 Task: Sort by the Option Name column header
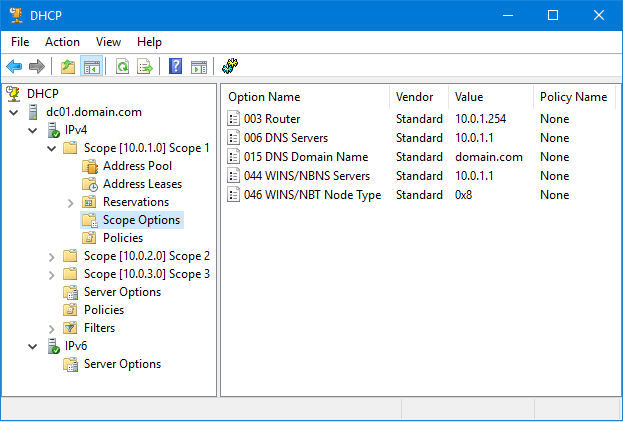pyautogui.click(x=264, y=97)
